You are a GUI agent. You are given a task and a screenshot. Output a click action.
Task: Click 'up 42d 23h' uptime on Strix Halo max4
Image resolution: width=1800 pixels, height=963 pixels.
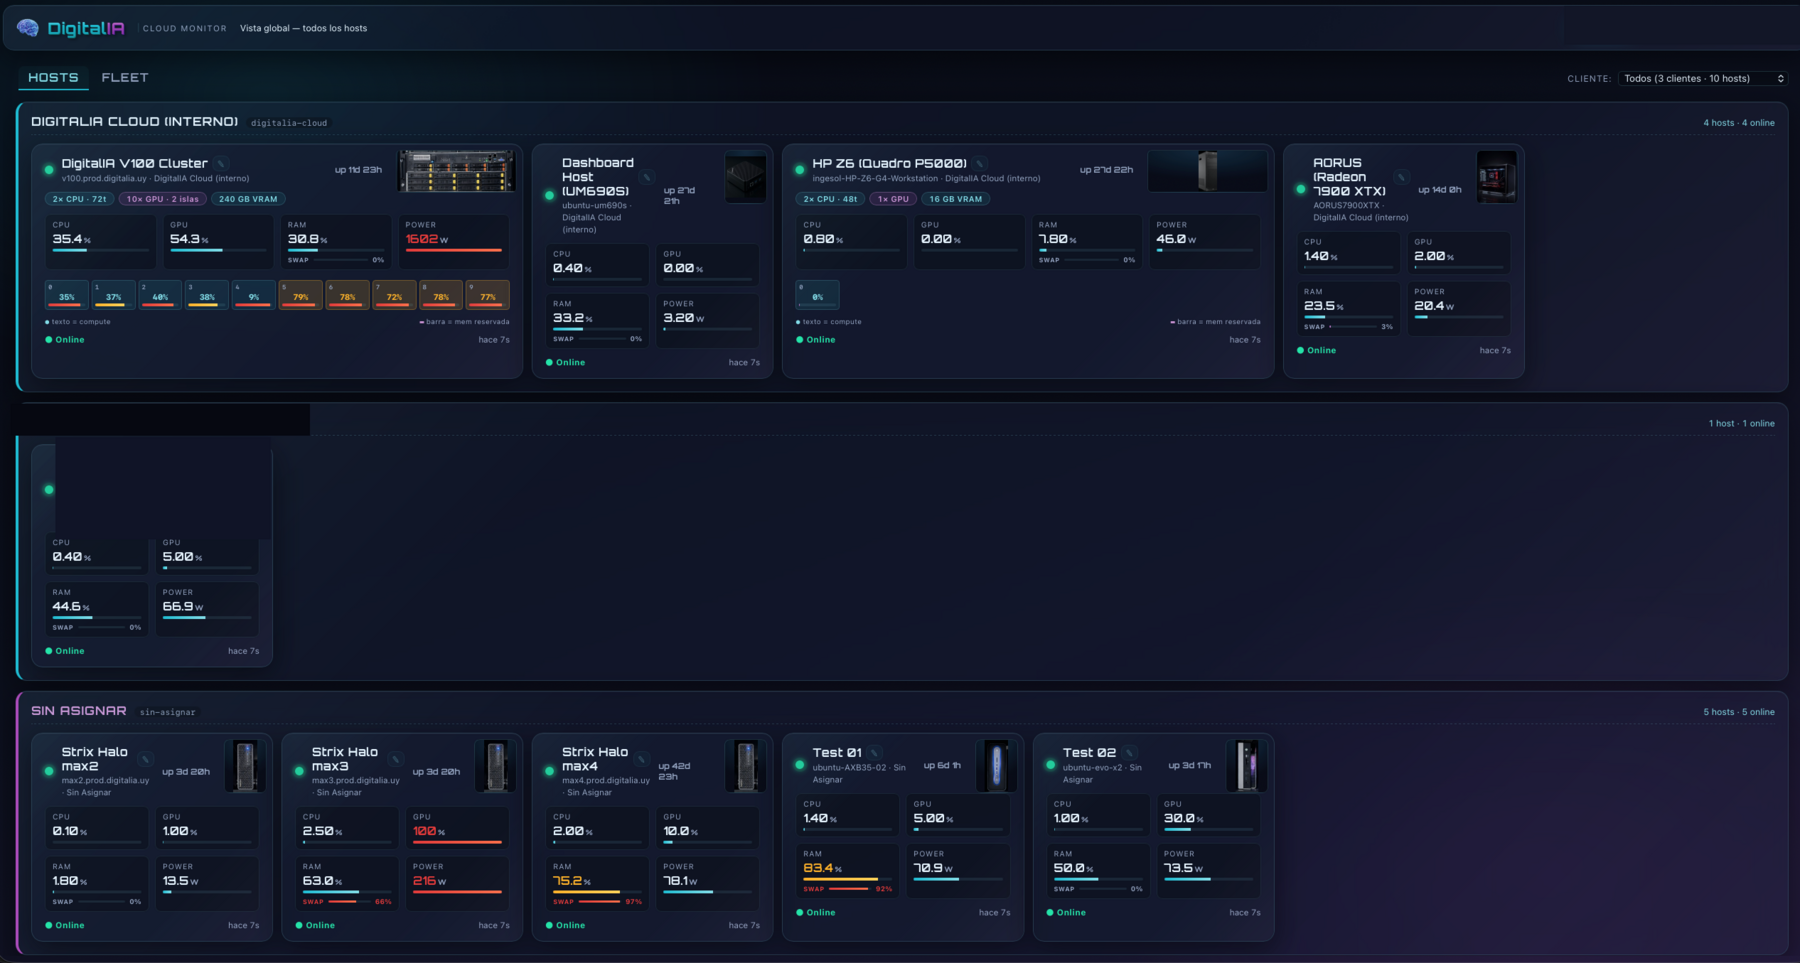pos(674,771)
